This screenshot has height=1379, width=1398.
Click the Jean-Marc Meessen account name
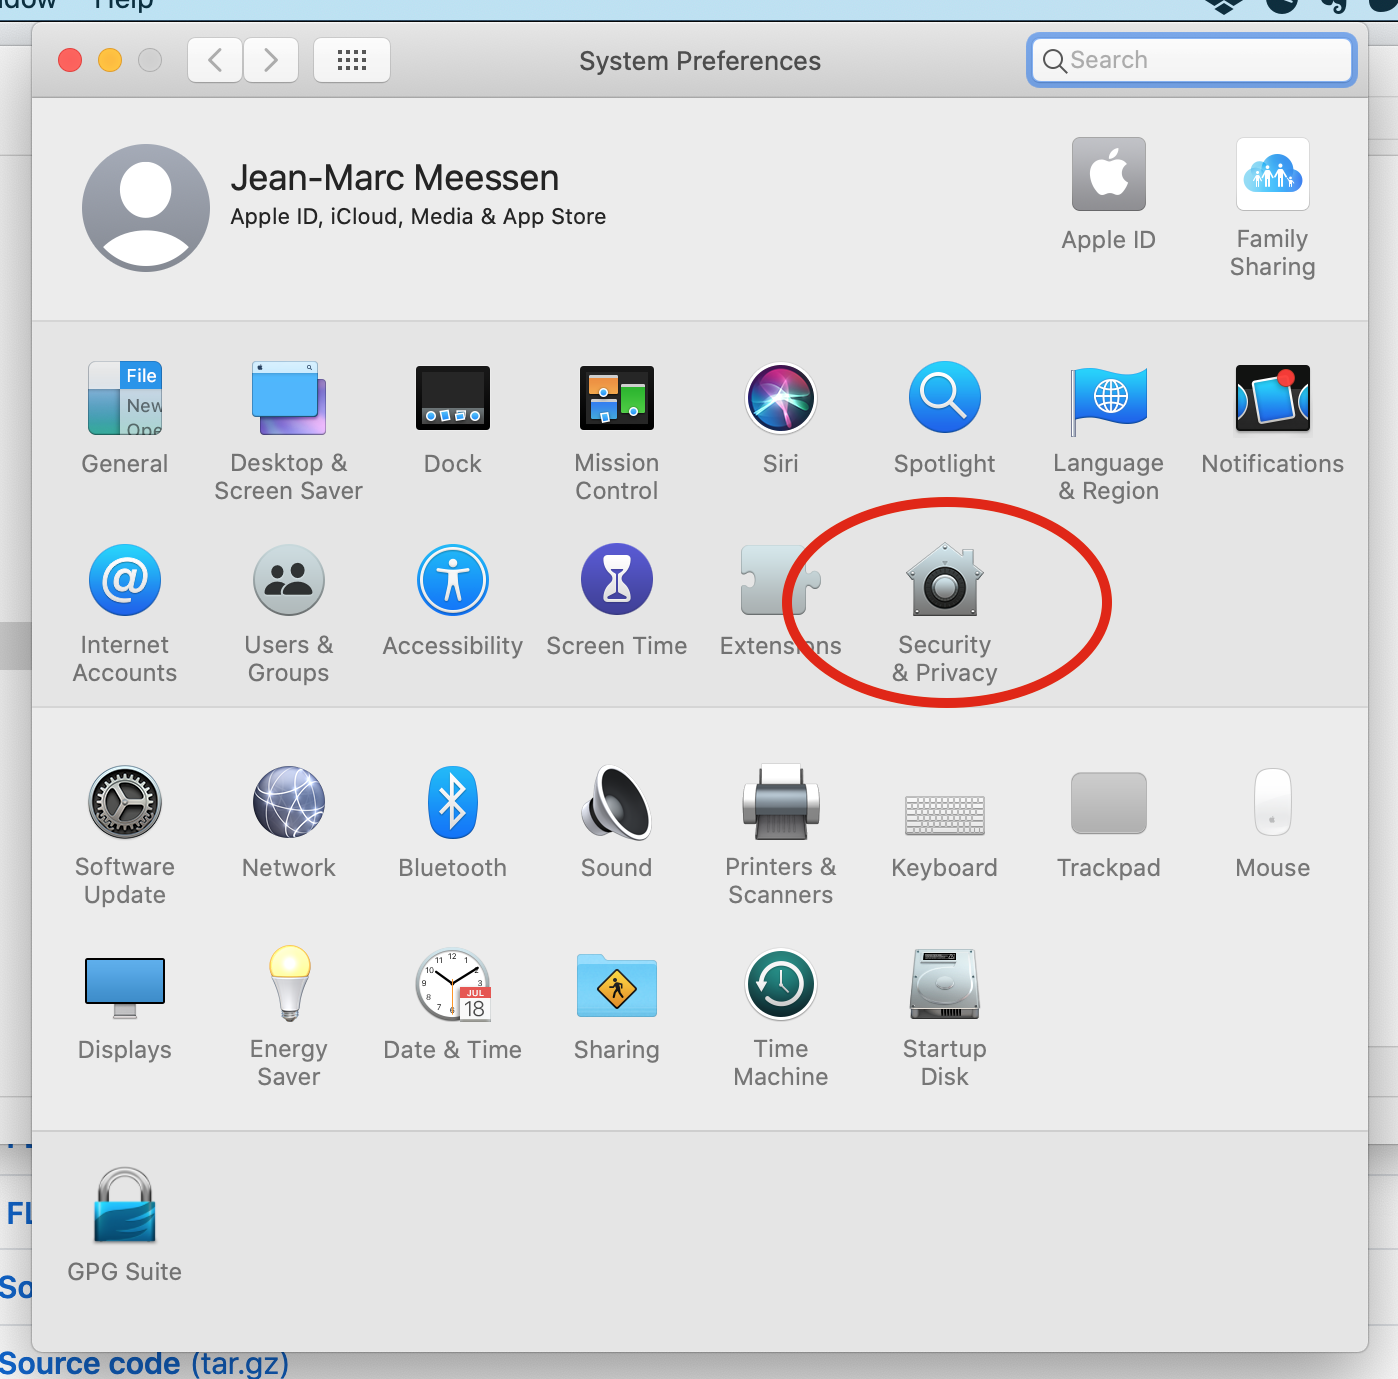click(395, 178)
